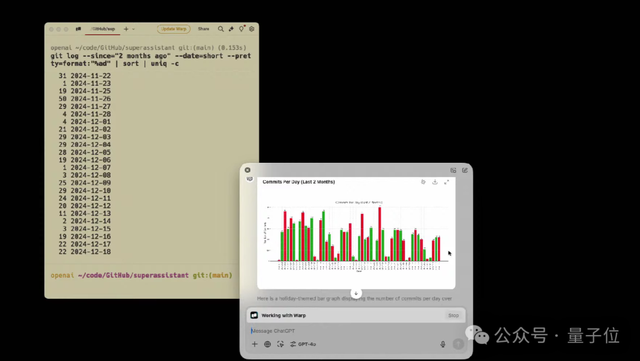
Task: Open Warp settings gear icon
Action: [x=252, y=29]
